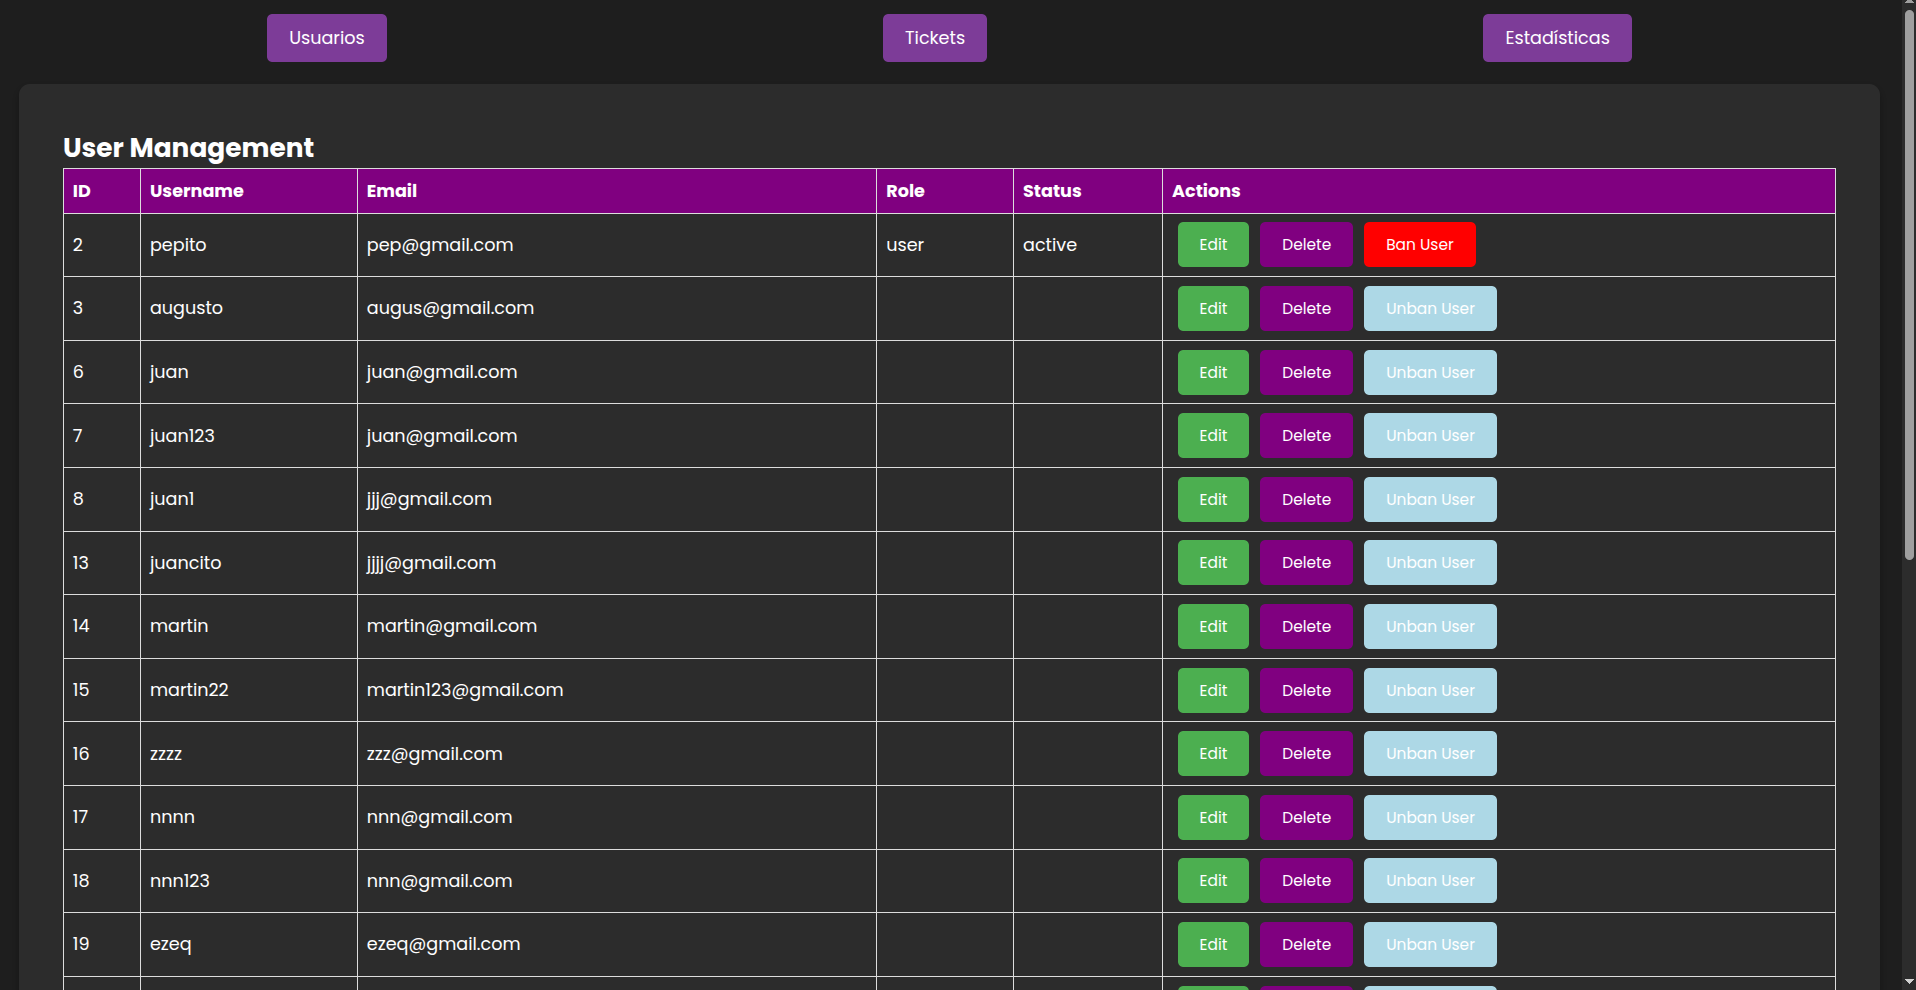Delete user nnnn
Image resolution: width=1916 pixels, height=990 pixels.
[x=1306, y=817]
